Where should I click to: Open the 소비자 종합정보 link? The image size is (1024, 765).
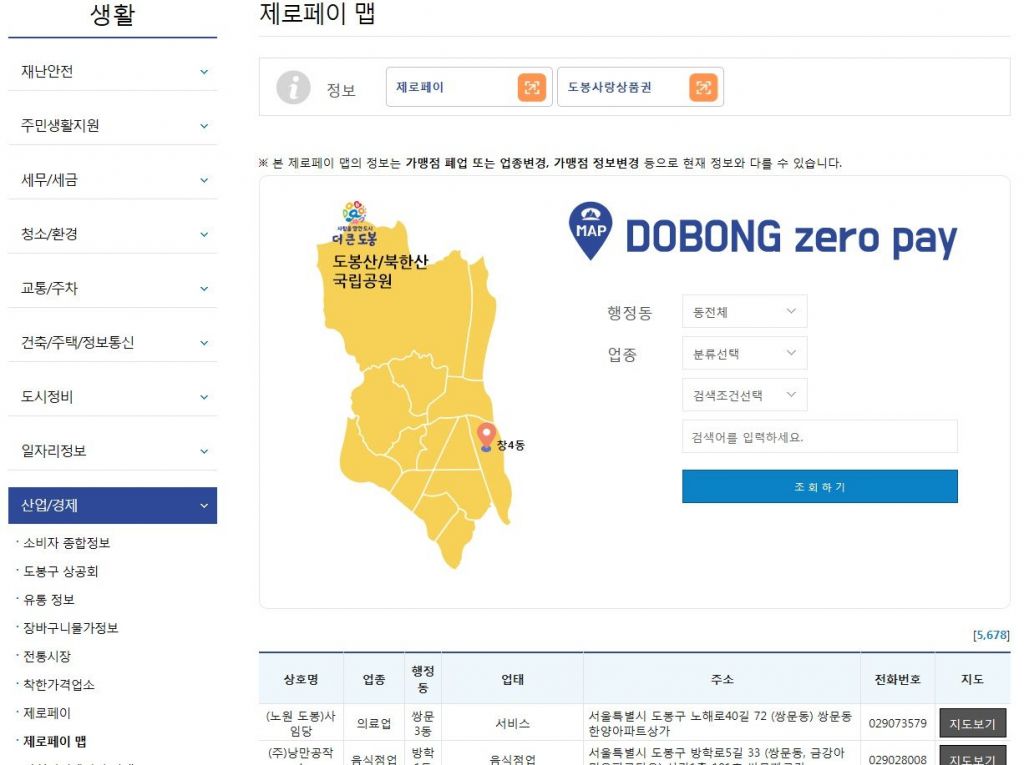pos(66,543)
